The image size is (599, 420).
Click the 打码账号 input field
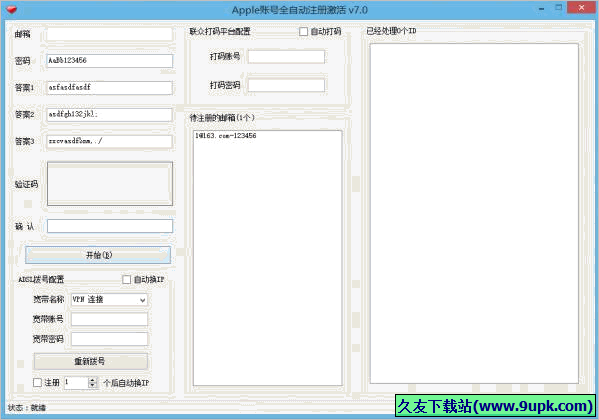pyautogui.click(x=286, y=57)
